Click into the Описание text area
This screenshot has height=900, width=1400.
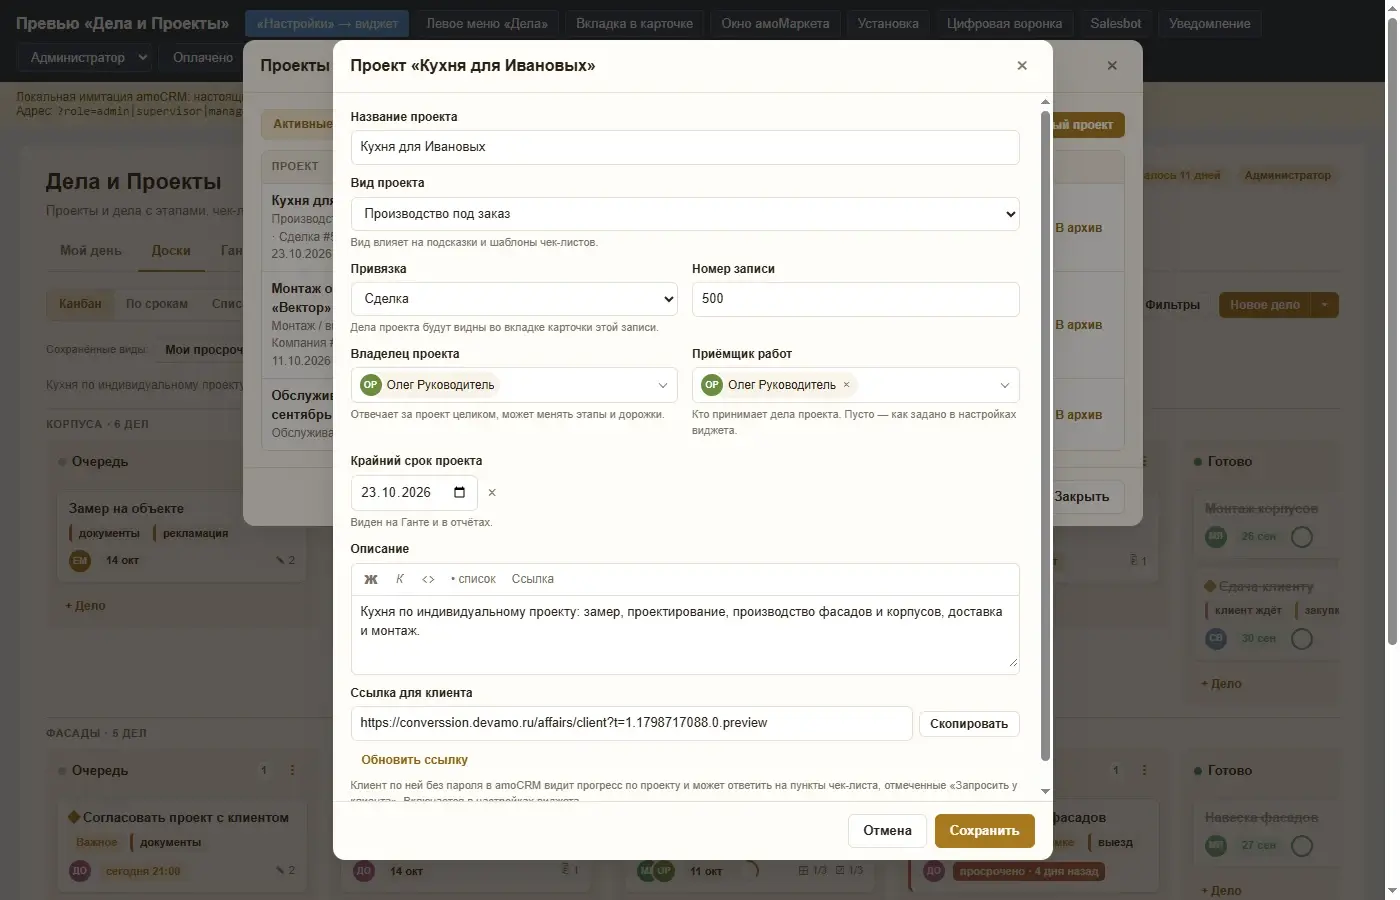tap(685, 634)
